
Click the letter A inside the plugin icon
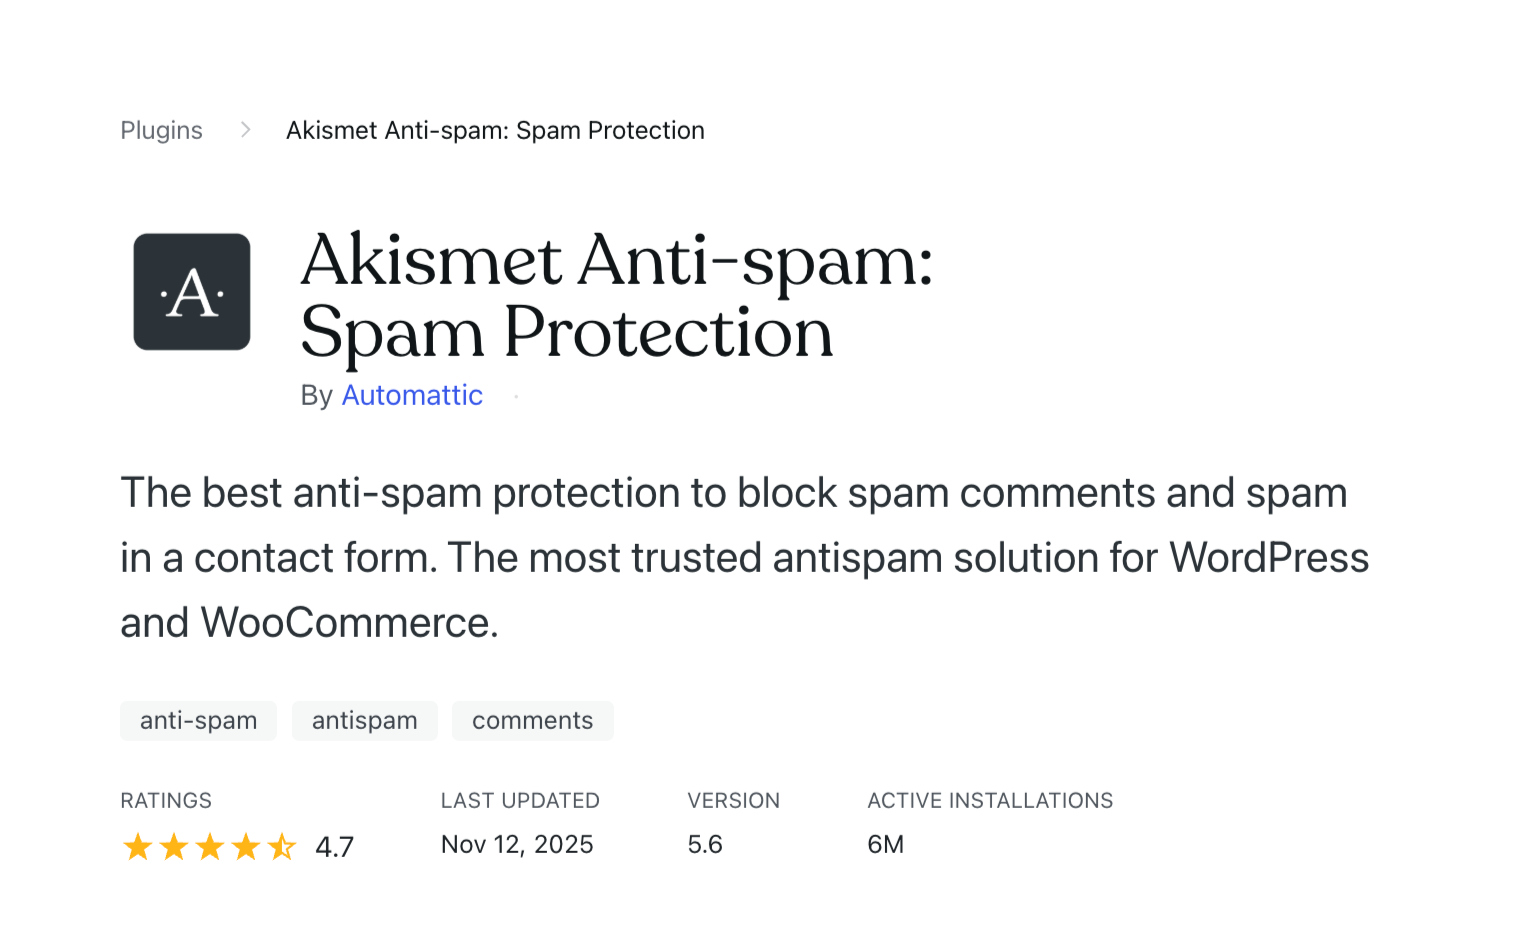point(191,291)
